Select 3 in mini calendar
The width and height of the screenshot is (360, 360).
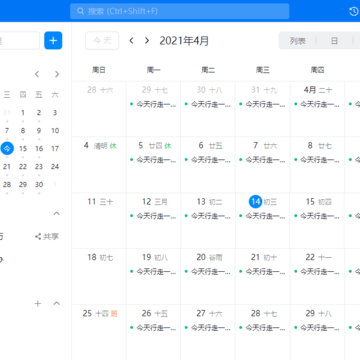tap(55, 113)
